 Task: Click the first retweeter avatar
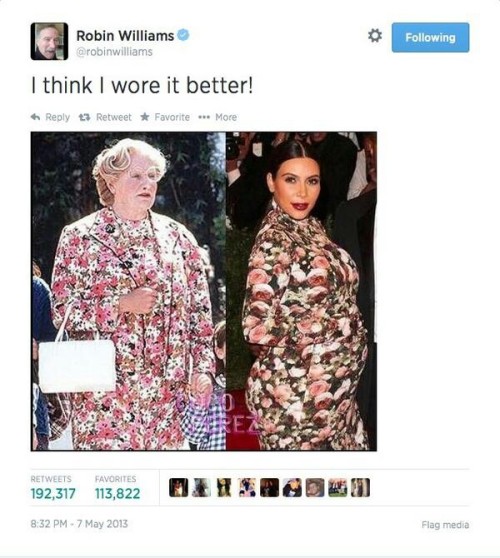(179, 488)
